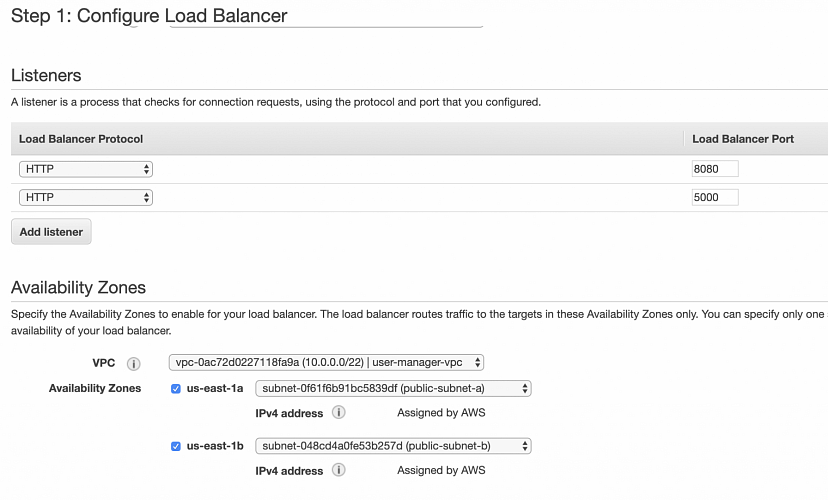Uncheck the us-east-1b availability zone

(x=176, y=446)
